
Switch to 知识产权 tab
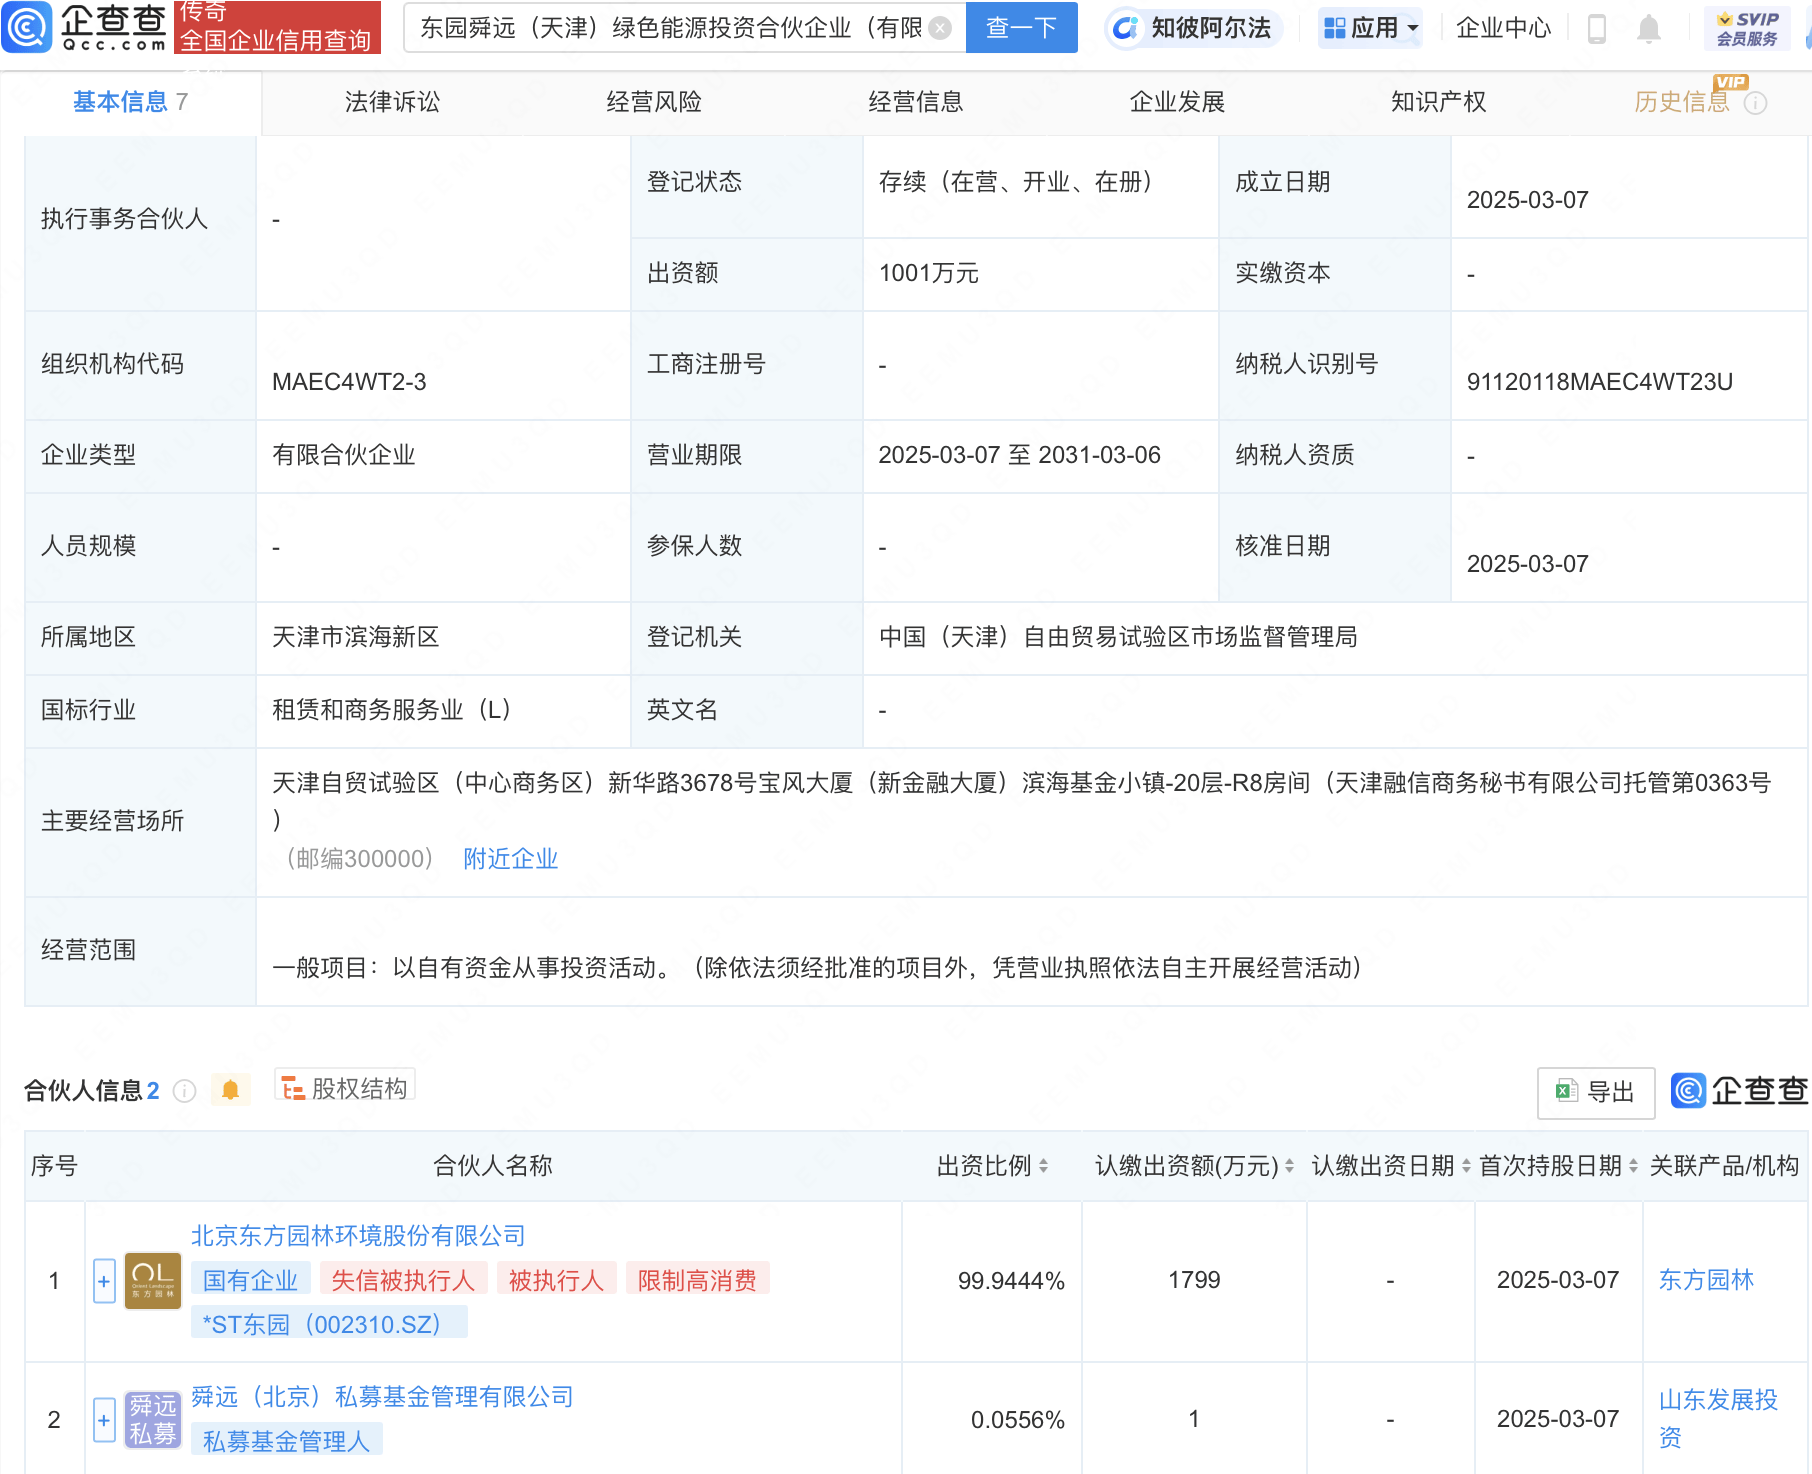click(1438, 102)
